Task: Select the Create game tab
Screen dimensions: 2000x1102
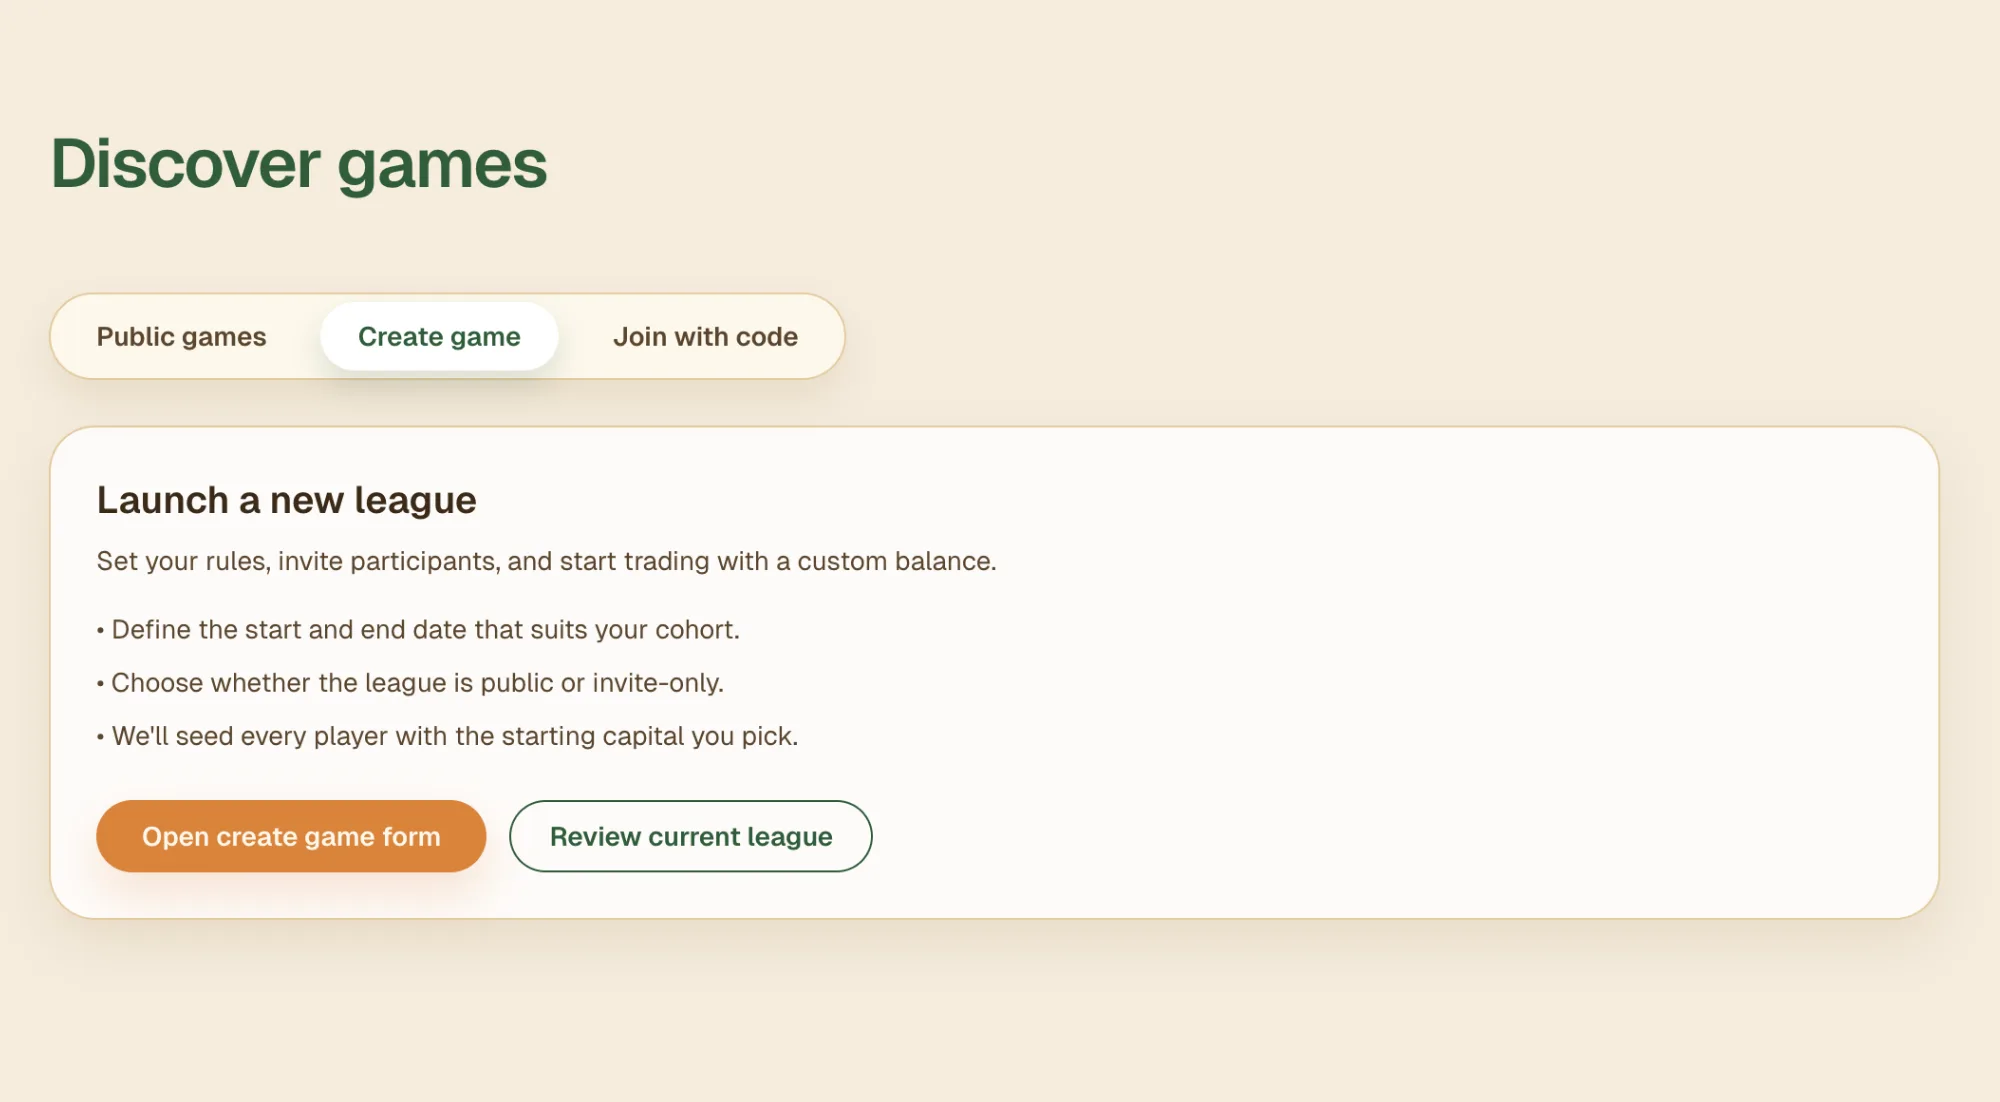Action: click(x=439, y=337)
